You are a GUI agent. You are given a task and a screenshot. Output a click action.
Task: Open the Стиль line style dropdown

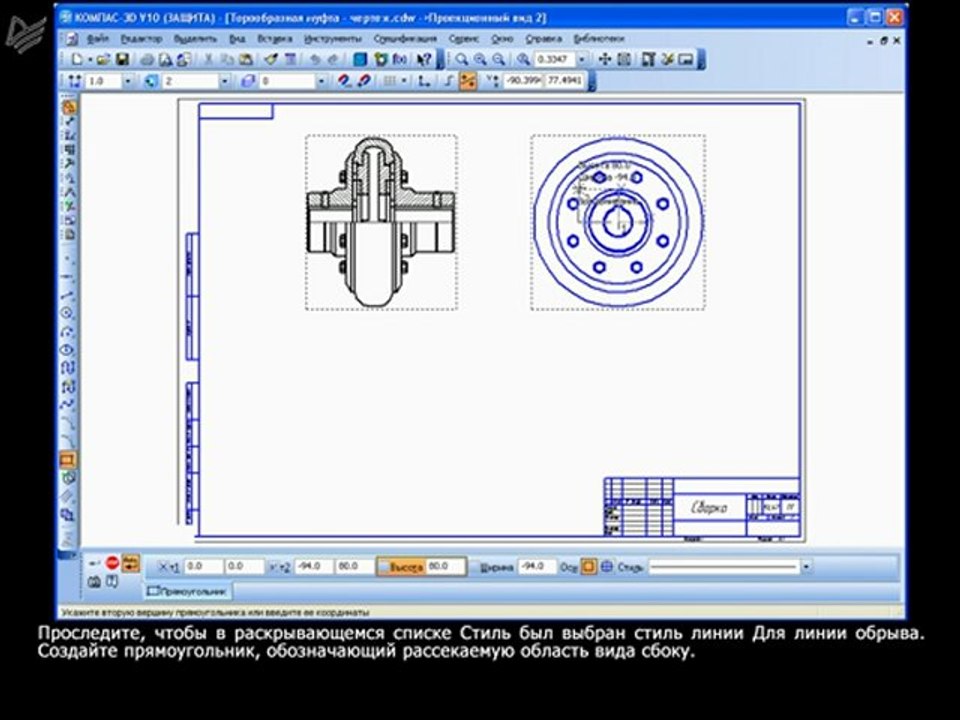pyautogui.click(x=806, y=567)
